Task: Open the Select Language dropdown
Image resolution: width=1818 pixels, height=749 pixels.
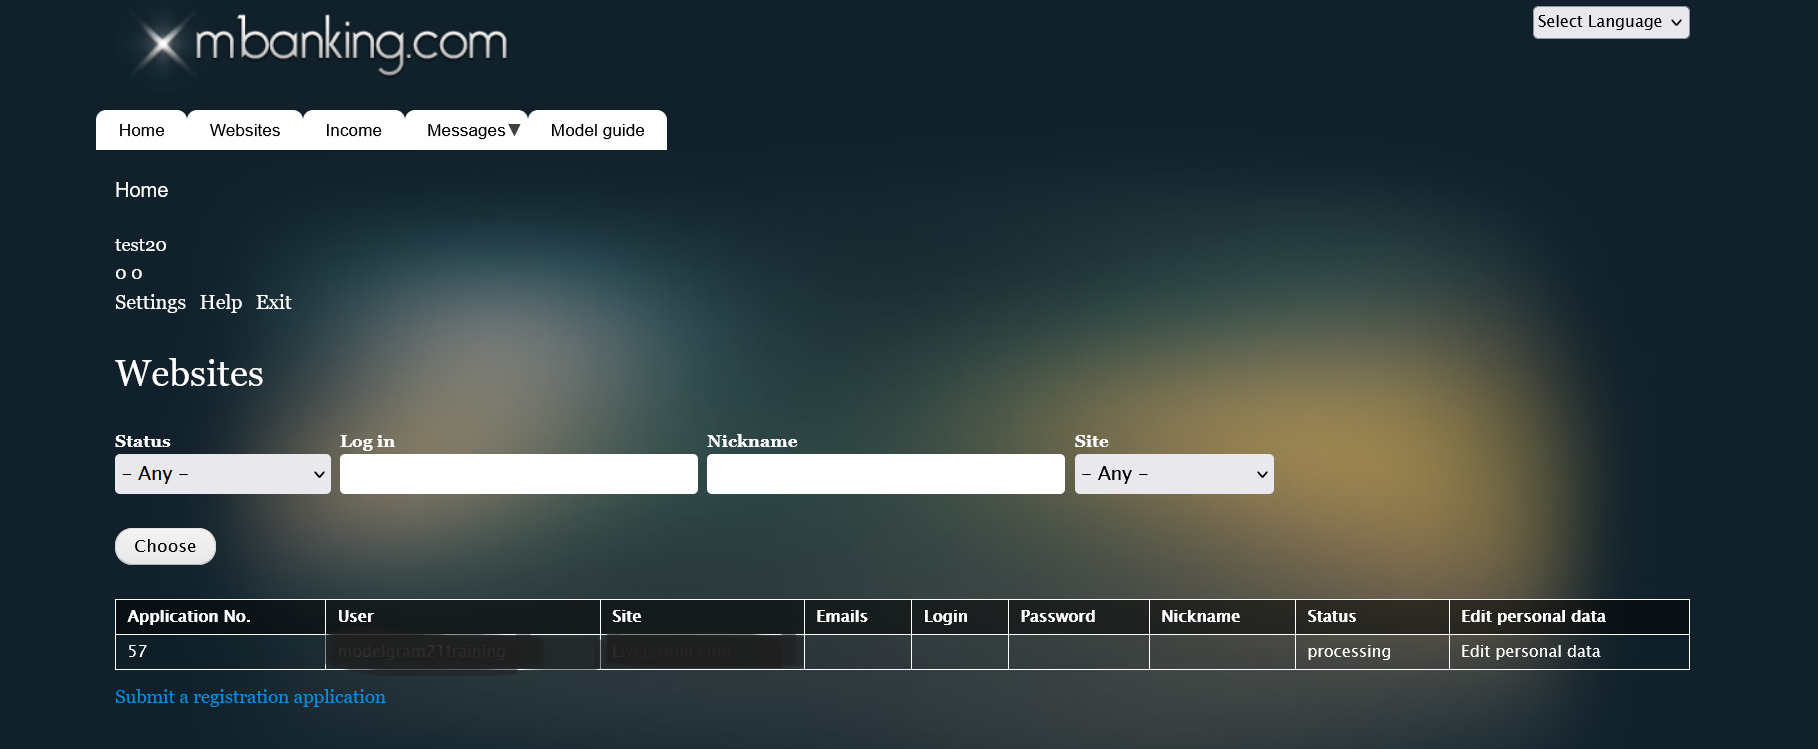Action: [1610, 22]
